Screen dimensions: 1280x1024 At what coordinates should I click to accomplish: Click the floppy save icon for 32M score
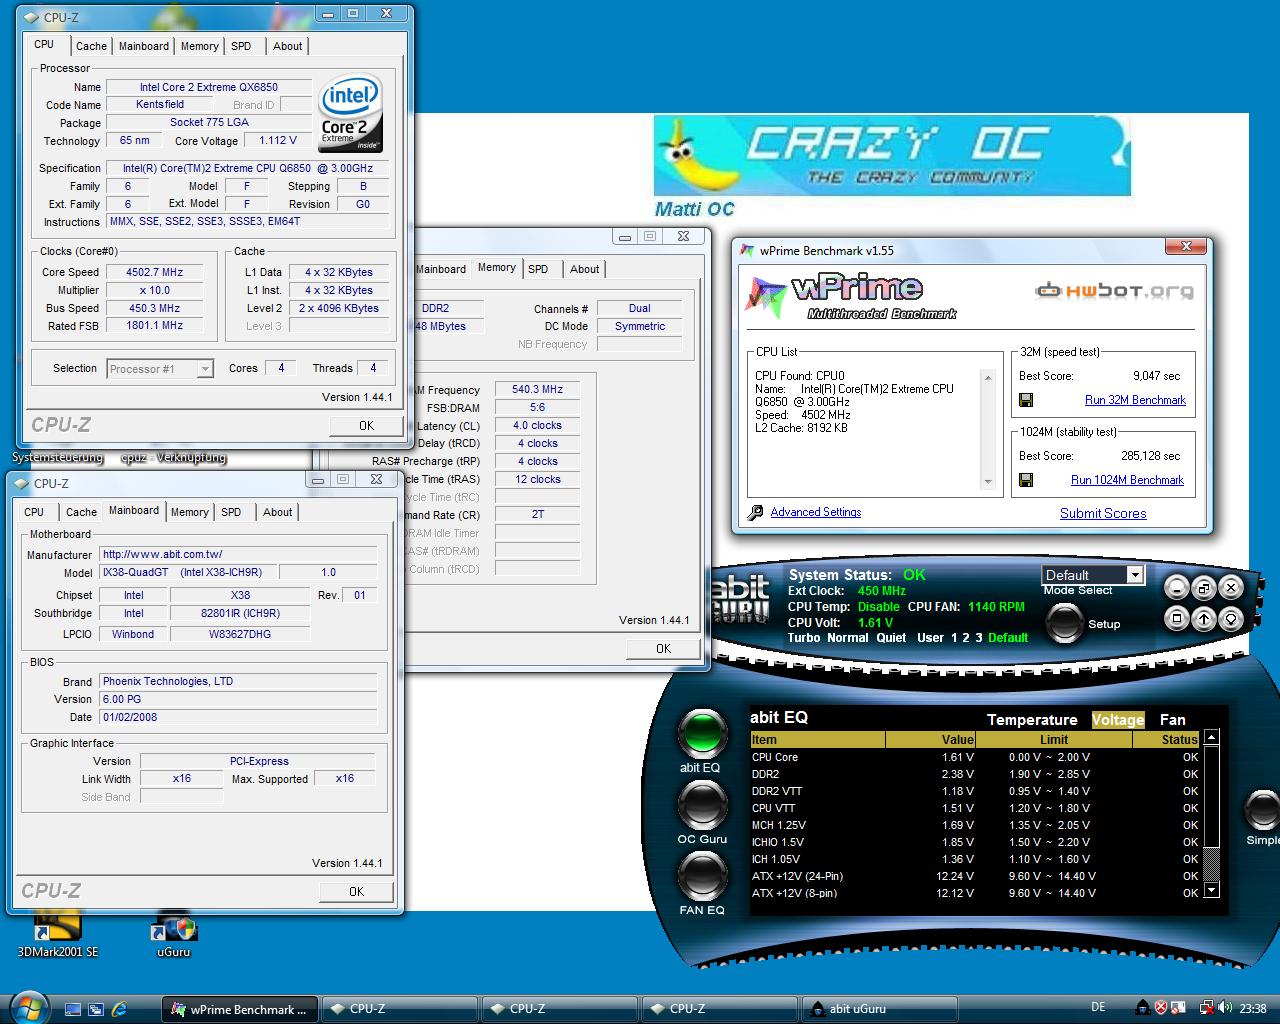(x=1026, y=400)
